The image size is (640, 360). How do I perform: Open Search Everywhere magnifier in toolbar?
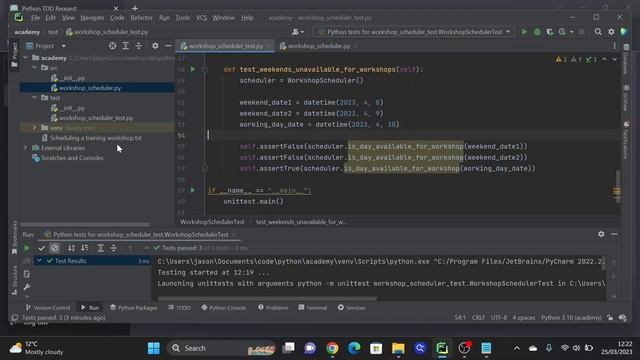pos(598,32)
